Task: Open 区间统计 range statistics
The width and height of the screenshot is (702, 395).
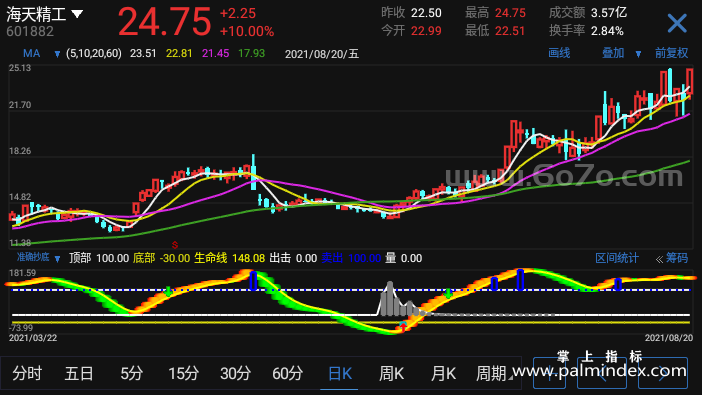Action: 616,258
